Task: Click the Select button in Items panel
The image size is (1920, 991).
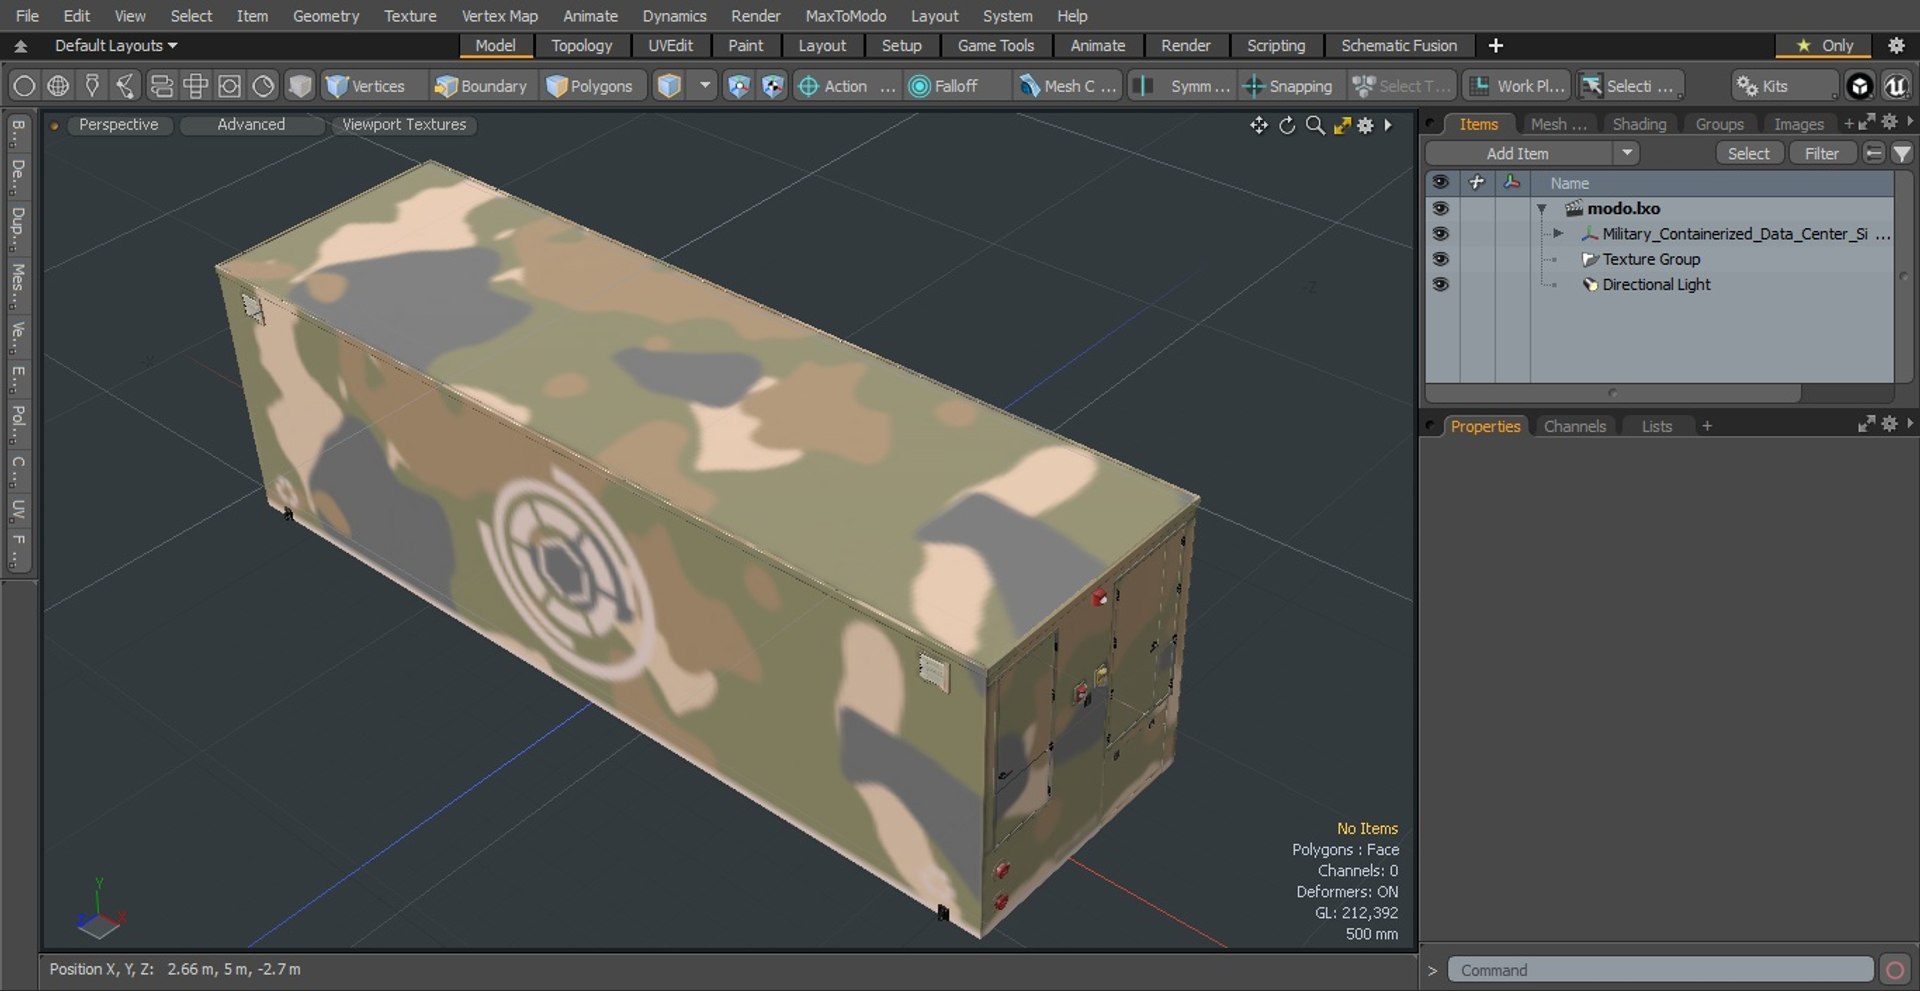Action: [x=1748, y=153]
